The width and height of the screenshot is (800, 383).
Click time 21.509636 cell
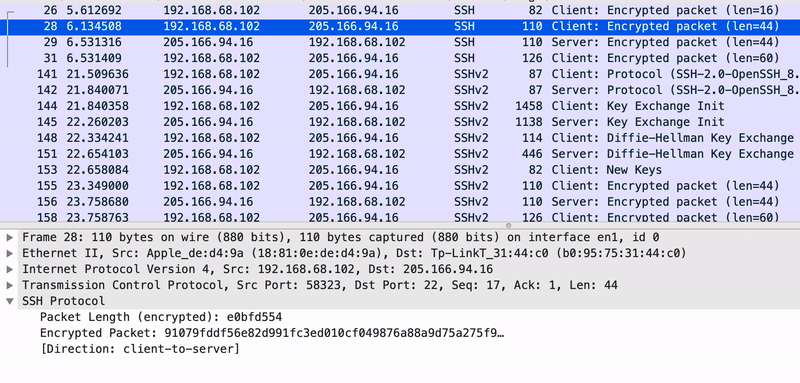pyautogui.click(x=97, y=74)
